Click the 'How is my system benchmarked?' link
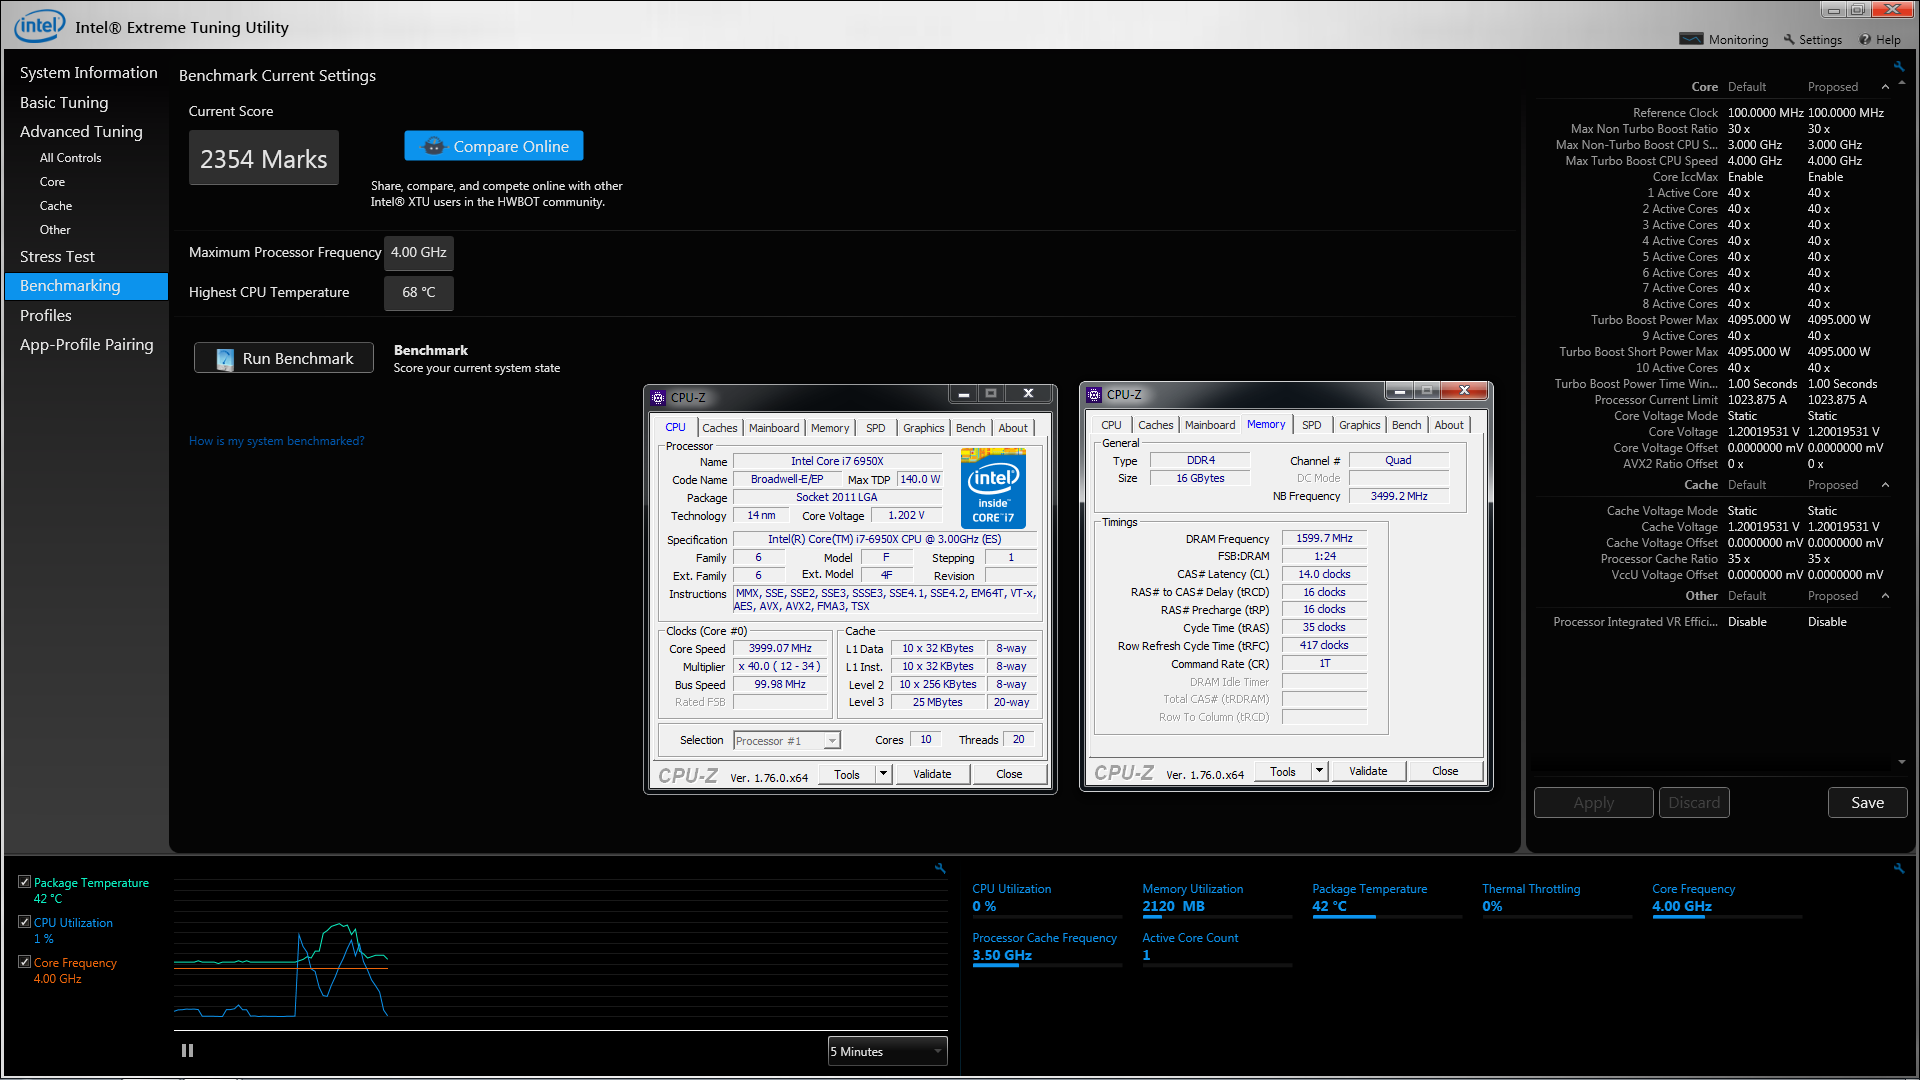Screen dimensions: 1920x1080 point(276,440)
